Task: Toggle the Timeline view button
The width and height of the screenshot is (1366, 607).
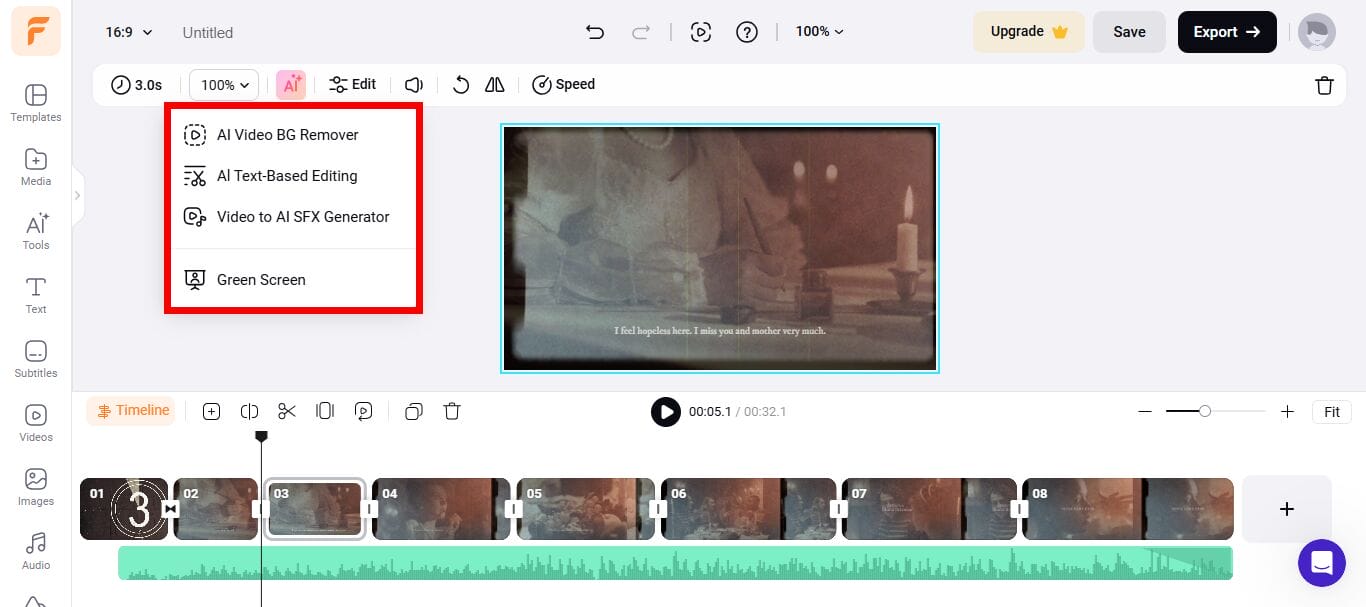Action: coord(131,411)
